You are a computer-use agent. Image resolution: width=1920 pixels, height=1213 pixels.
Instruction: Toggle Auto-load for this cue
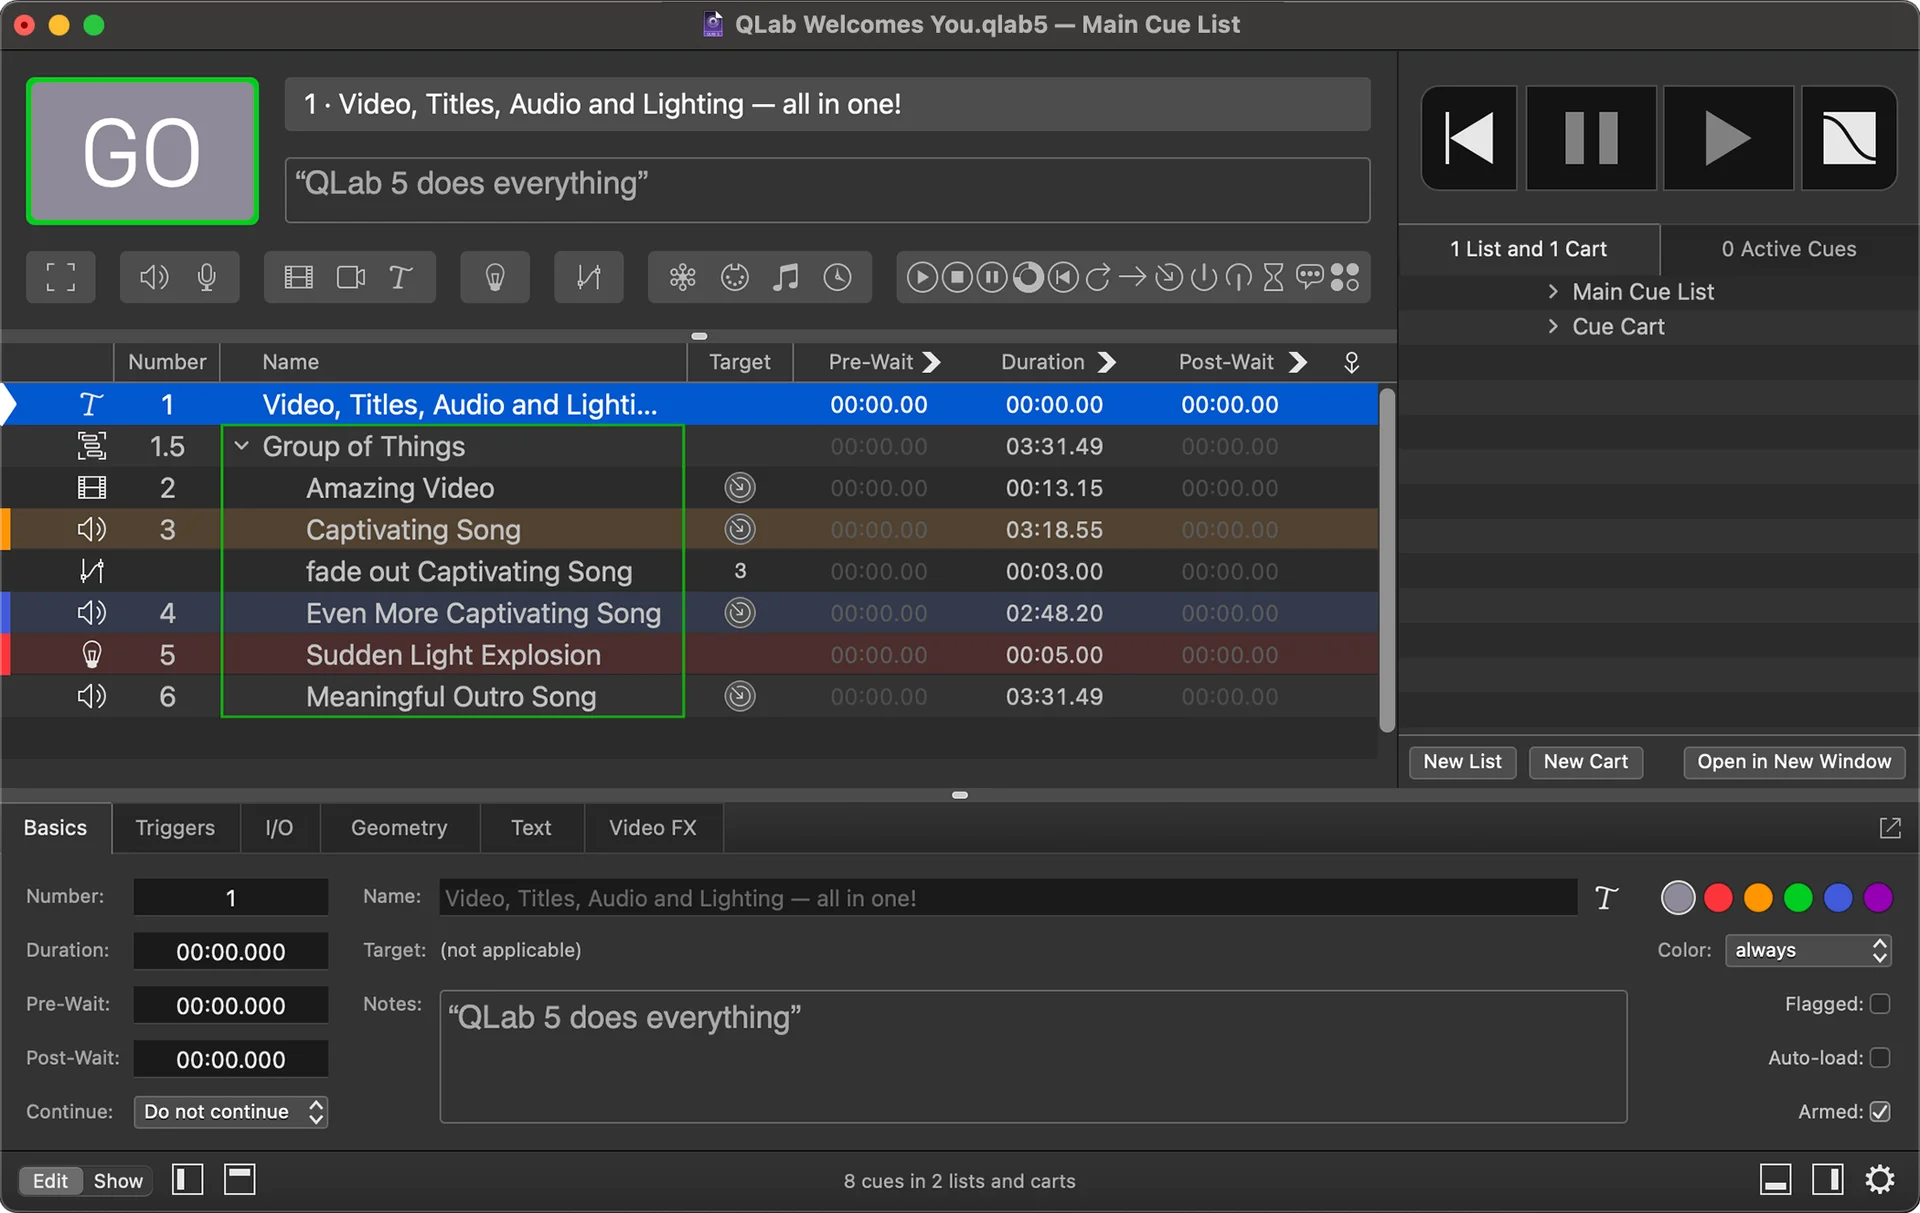1879,1058
